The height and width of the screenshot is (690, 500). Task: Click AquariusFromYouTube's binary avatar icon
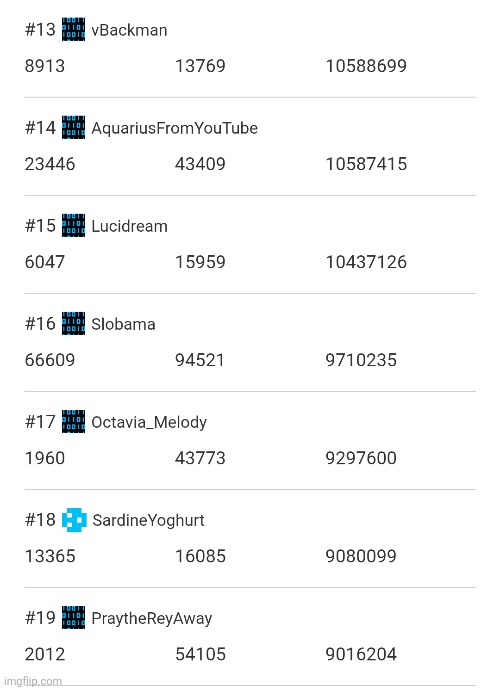tap(74, 128)
